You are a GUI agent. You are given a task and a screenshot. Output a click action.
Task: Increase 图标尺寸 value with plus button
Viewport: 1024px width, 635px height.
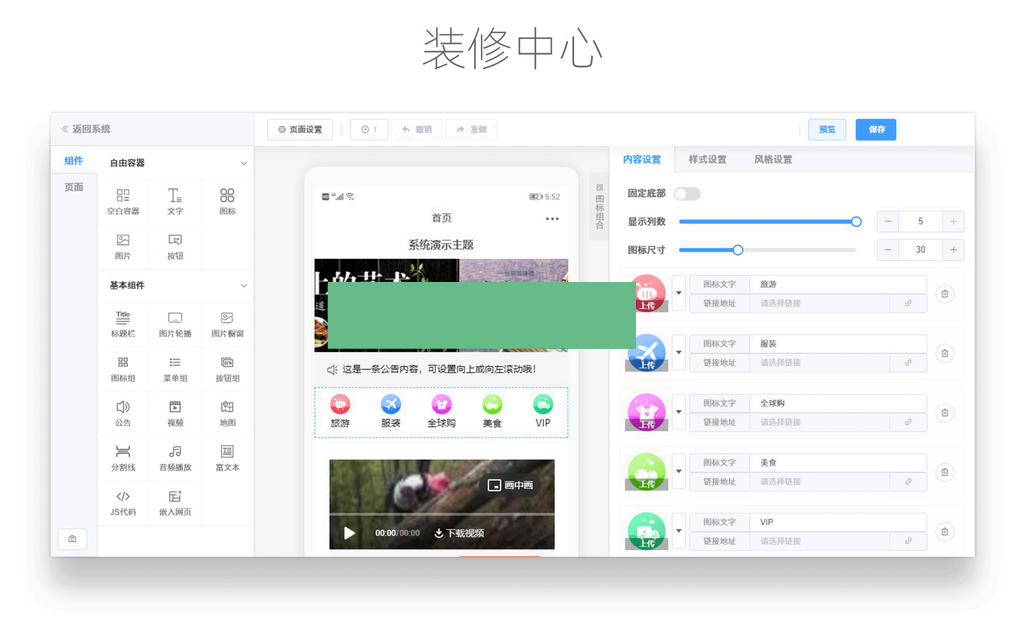(953, 250)
